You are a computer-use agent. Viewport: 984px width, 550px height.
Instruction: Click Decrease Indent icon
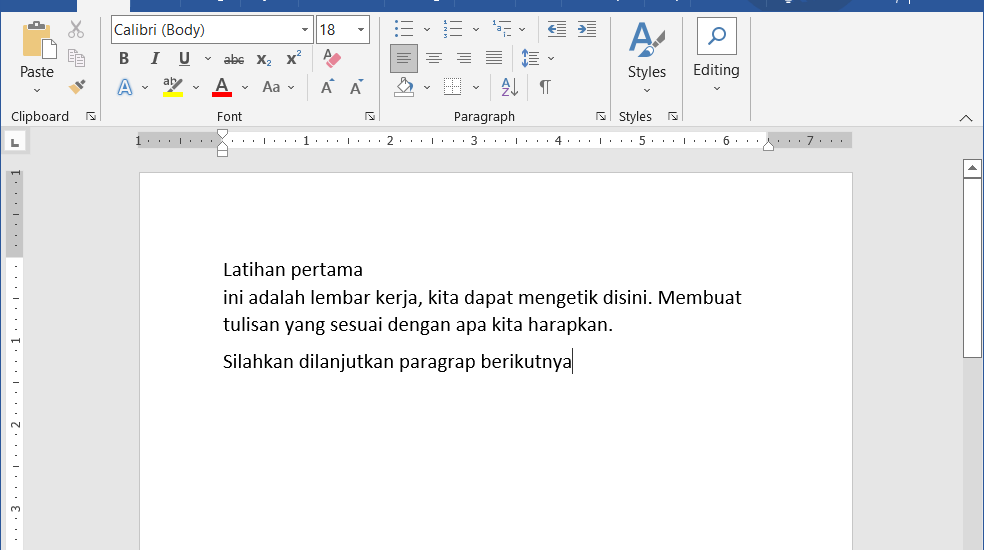coord(557,29)
